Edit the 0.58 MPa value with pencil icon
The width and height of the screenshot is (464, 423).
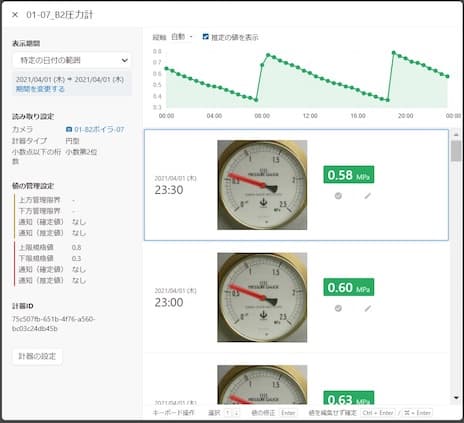pyautogui.click(x=367, y=196)
